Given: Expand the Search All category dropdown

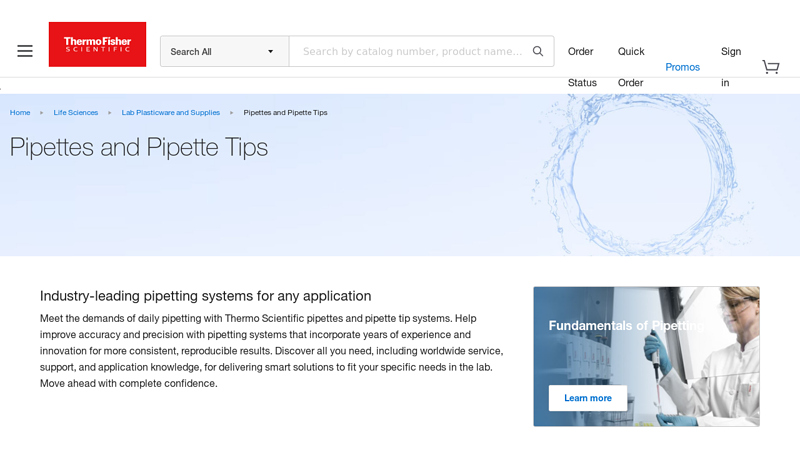Looking at the screenshot, I should click(x=224, y=51).
